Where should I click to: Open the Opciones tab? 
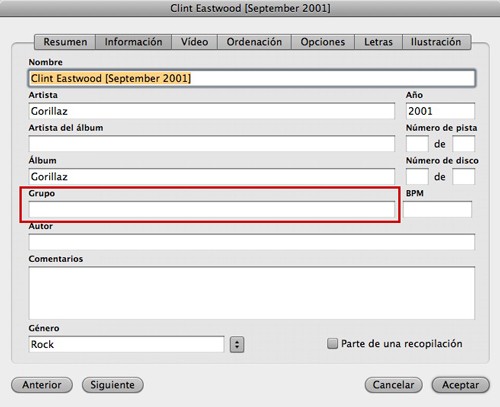pyautogui.click(x=323, y=42)
